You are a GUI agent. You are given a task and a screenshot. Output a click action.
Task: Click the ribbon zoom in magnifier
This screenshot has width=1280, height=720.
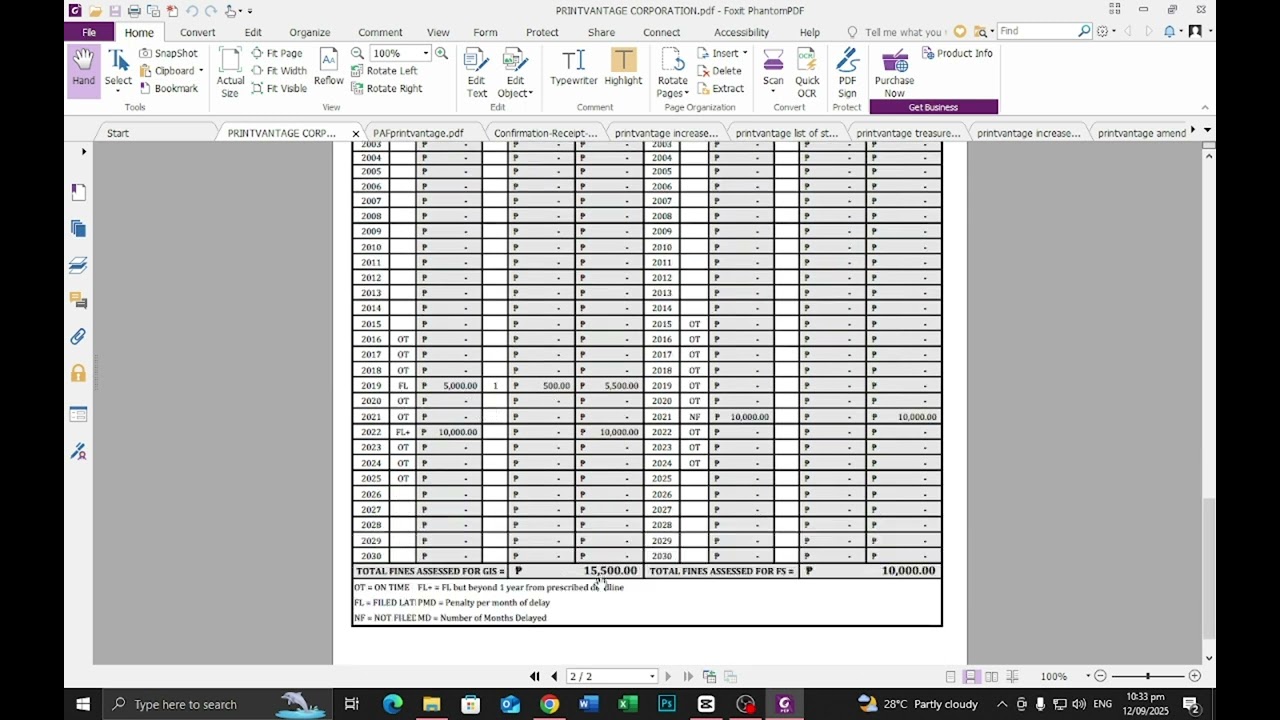coord(441,53)
